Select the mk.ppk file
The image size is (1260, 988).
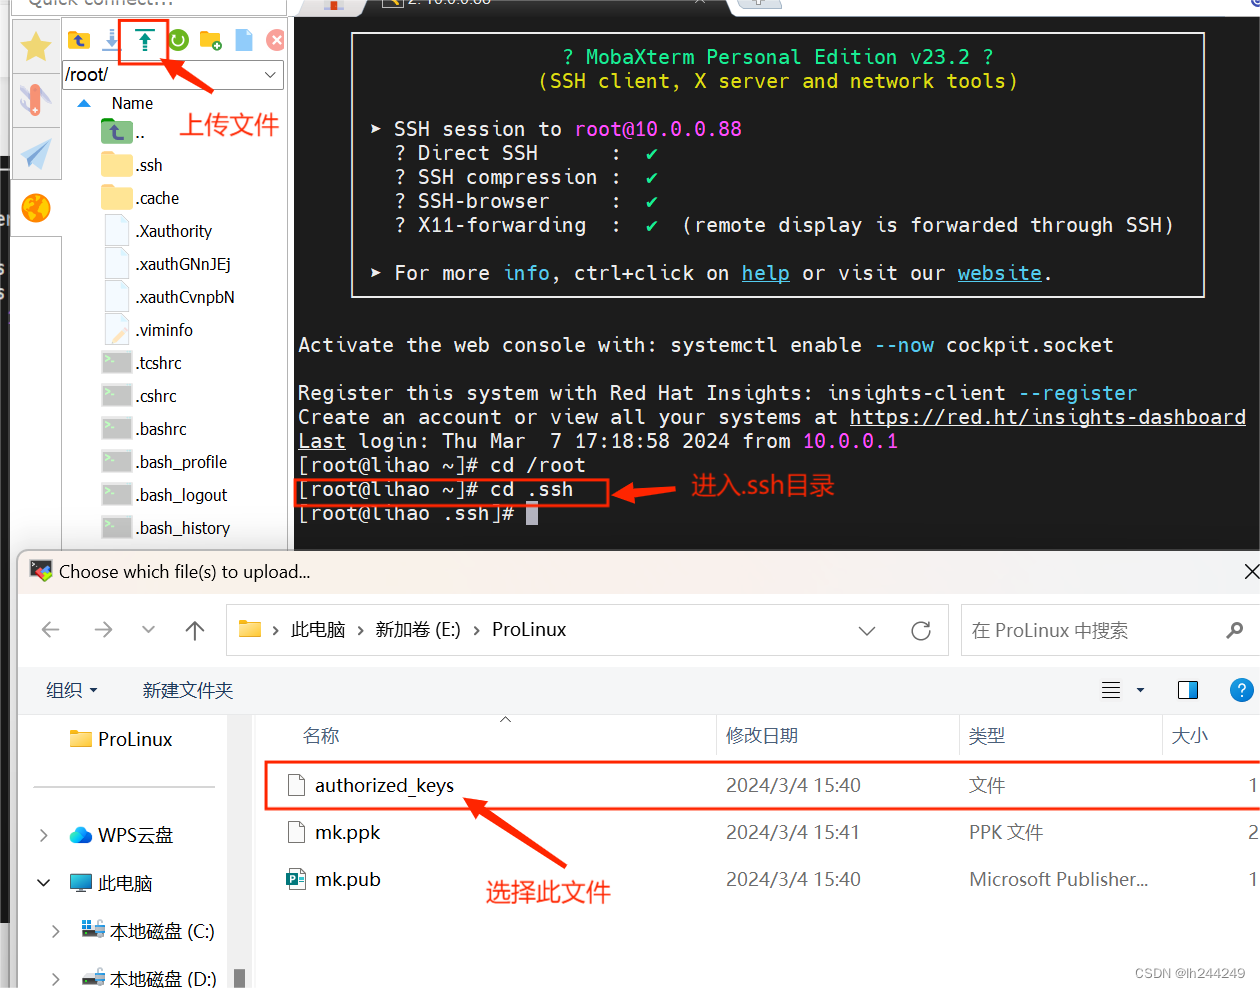pos(762,832)
